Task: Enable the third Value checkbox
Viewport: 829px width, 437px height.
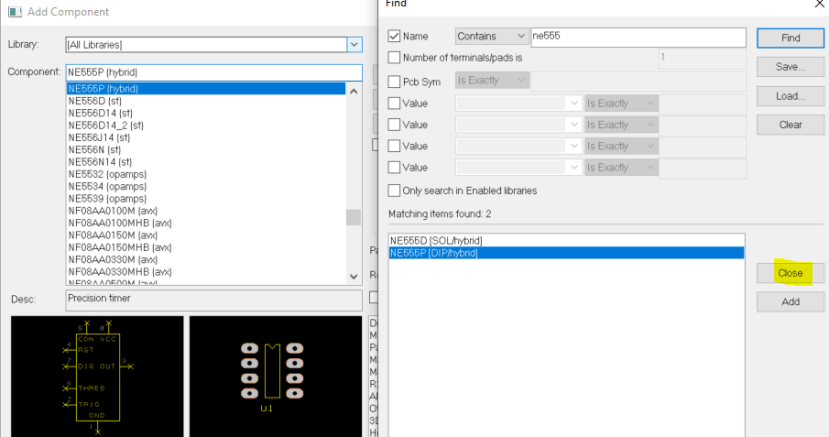Action: (394, 145)
